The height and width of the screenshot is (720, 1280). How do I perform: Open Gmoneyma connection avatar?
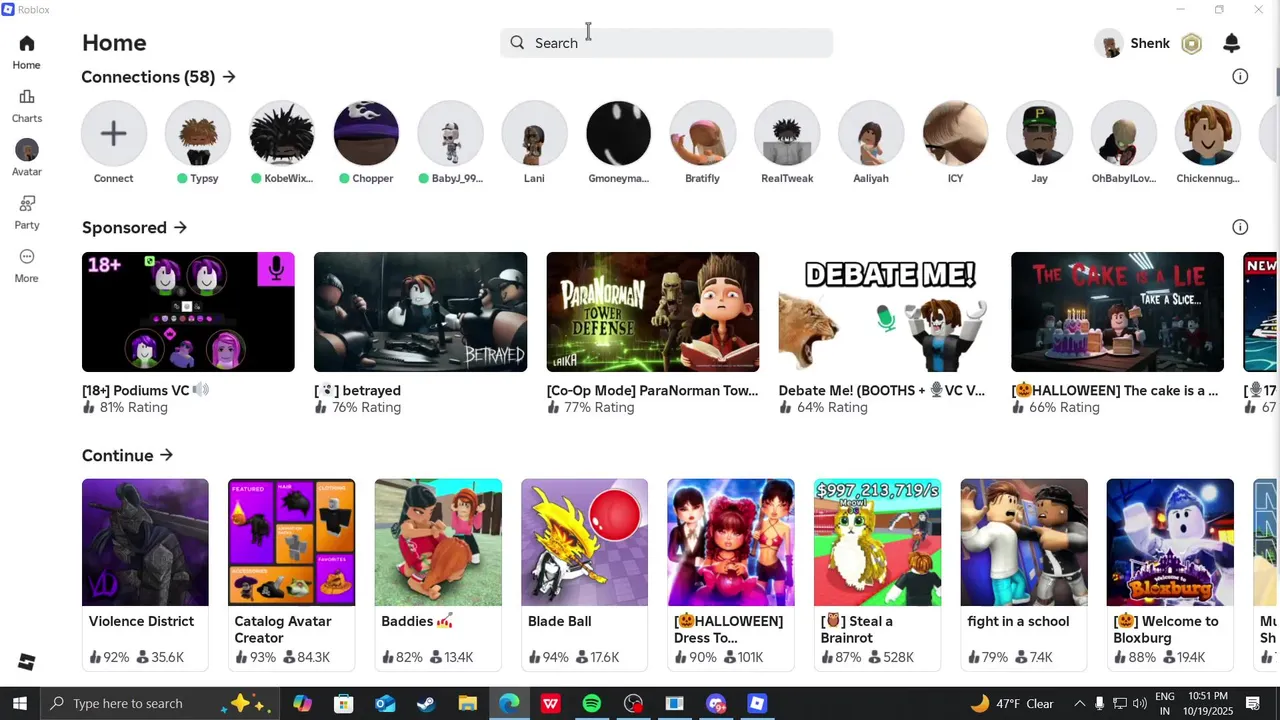pos(618,133)
